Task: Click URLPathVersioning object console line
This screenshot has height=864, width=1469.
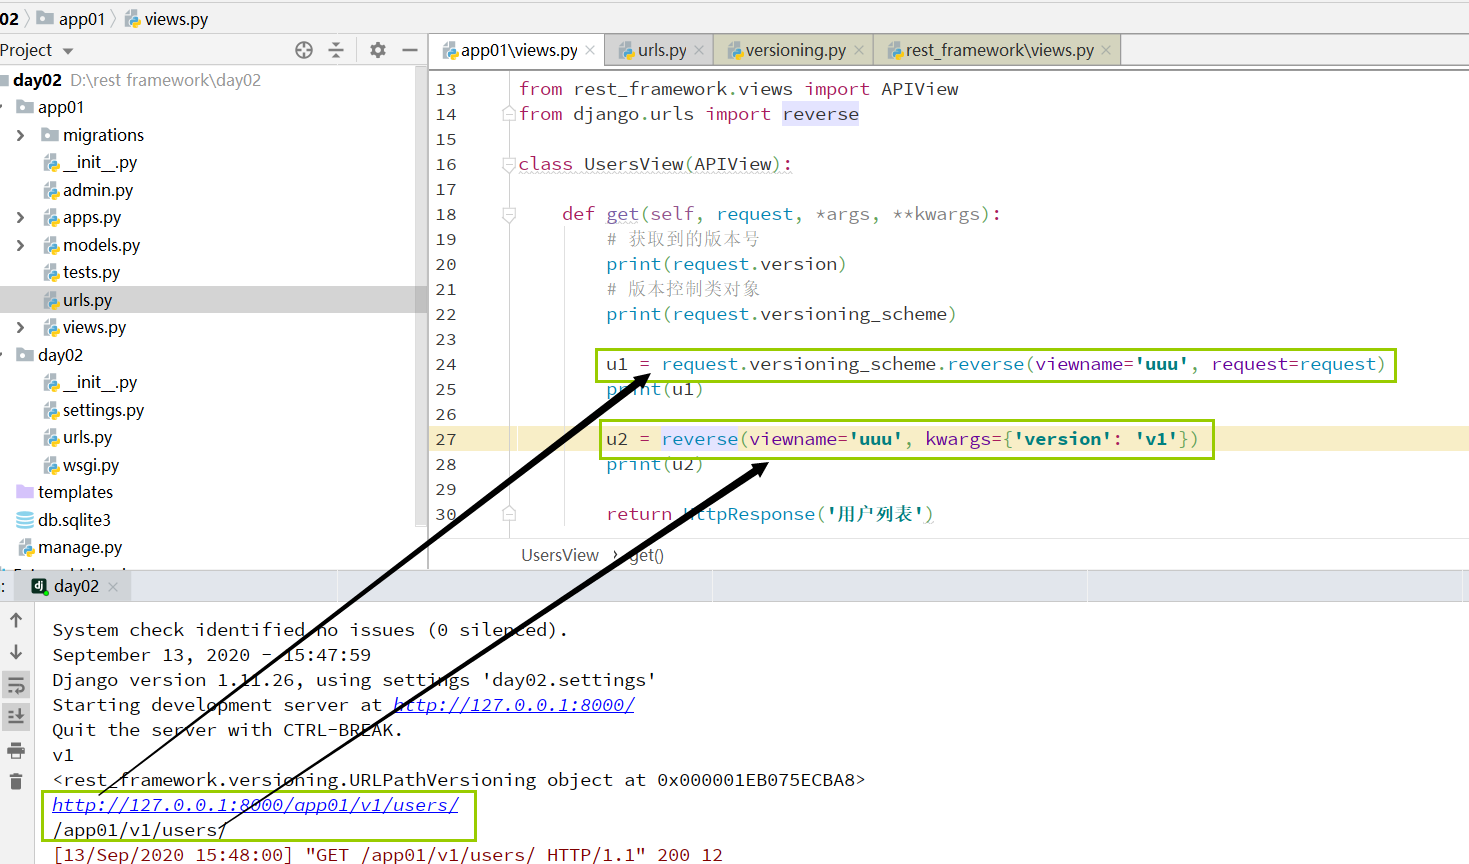Action: (459, 780)
